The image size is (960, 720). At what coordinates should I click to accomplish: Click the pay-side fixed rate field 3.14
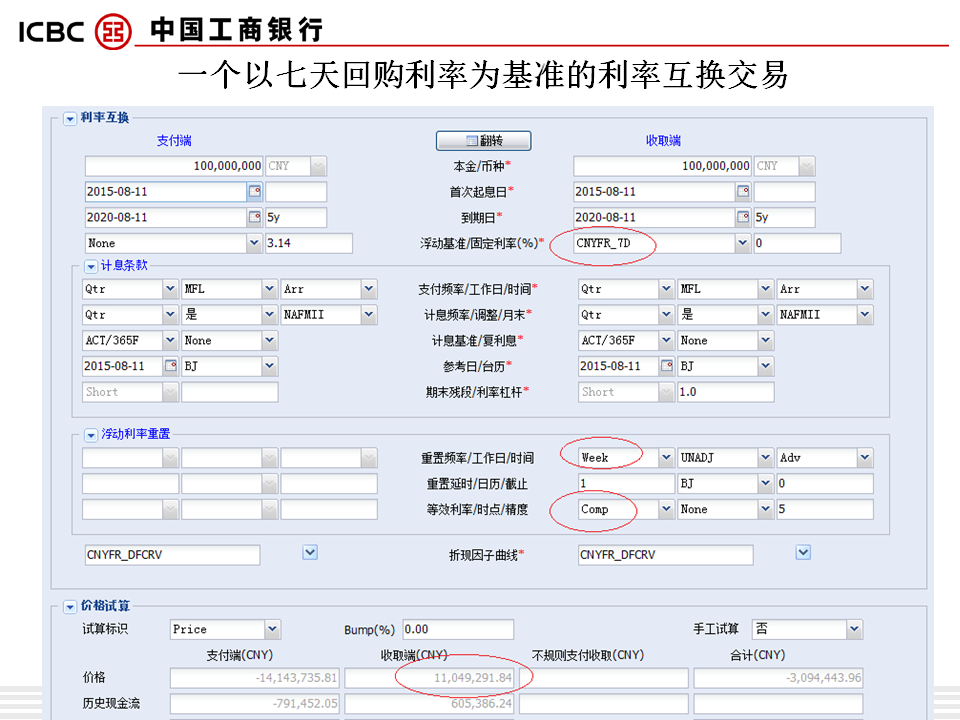point(308,243)
